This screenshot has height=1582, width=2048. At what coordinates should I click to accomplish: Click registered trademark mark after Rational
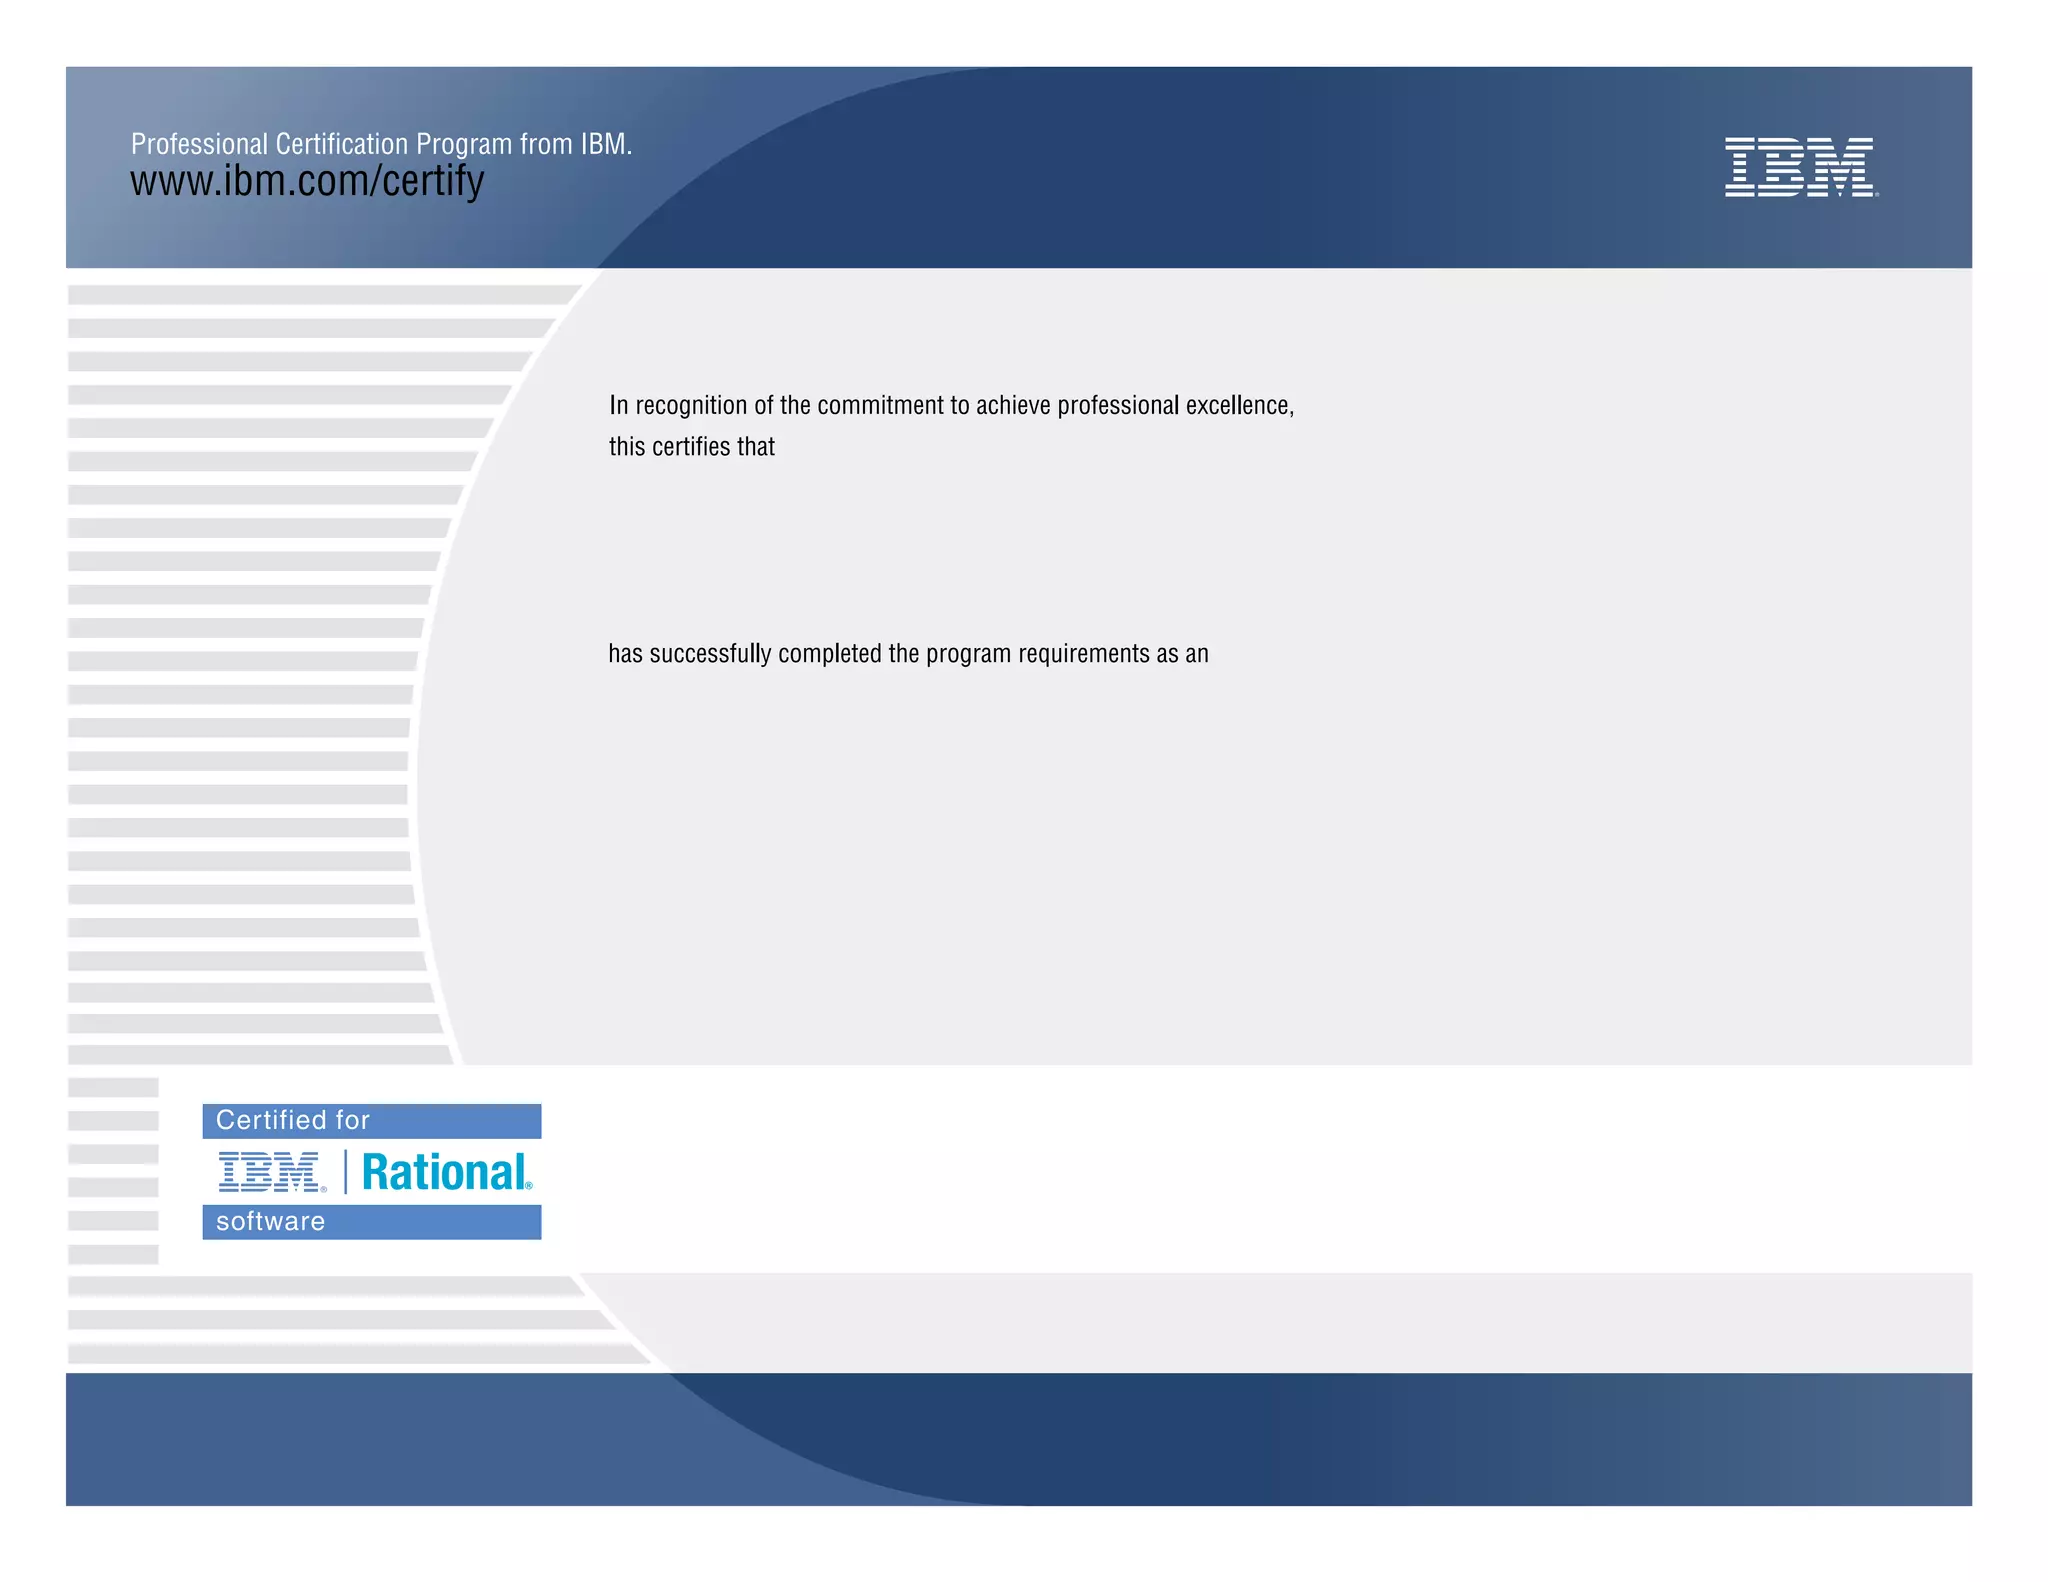click(529, 1186)
